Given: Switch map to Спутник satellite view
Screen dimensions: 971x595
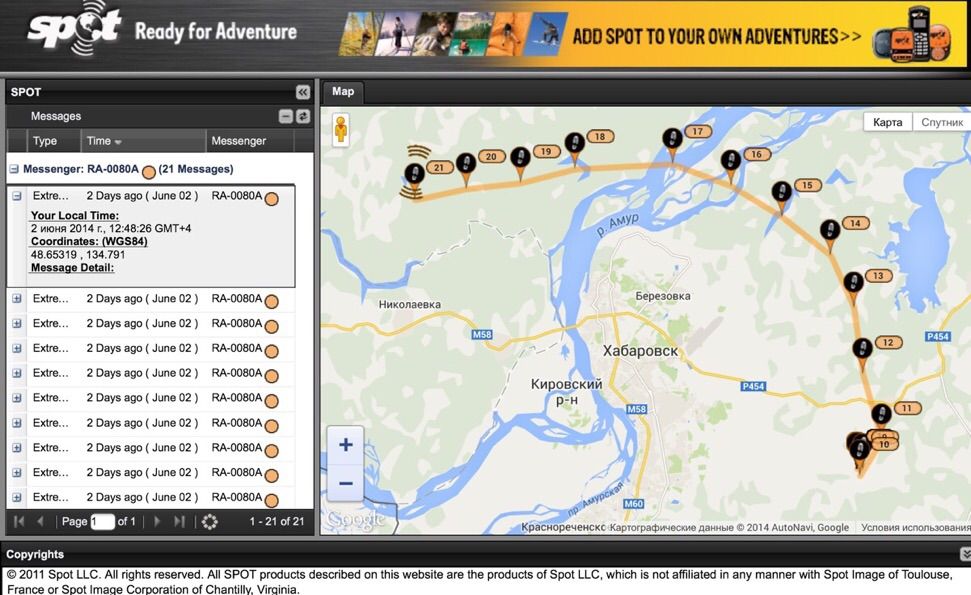Looking at the screenshot, I should click(x=941, y=122).
